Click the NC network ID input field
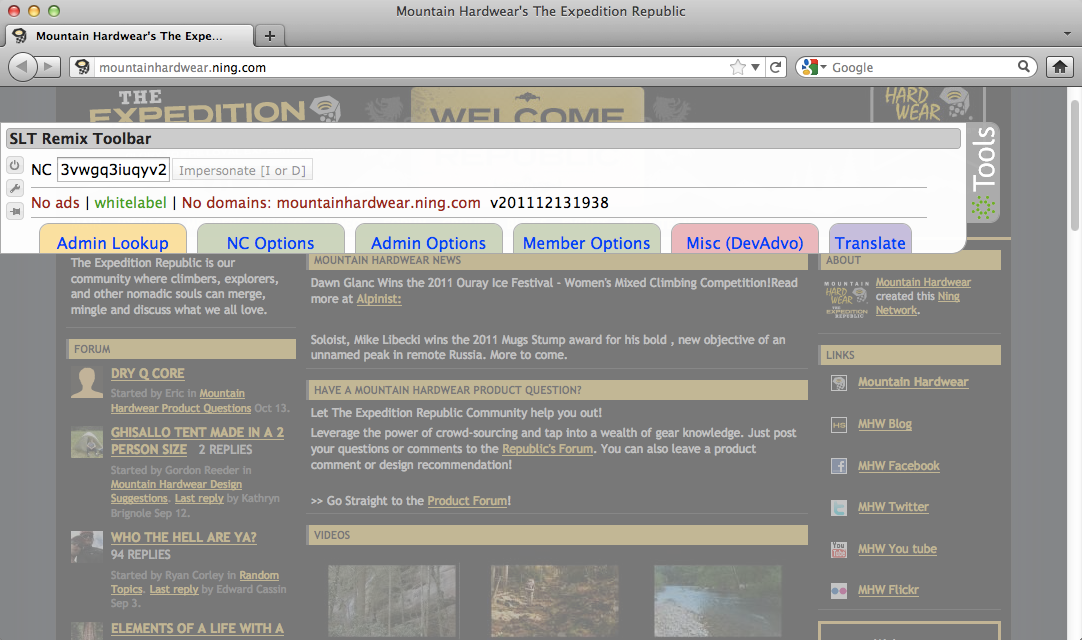 [x=113, y=170]
